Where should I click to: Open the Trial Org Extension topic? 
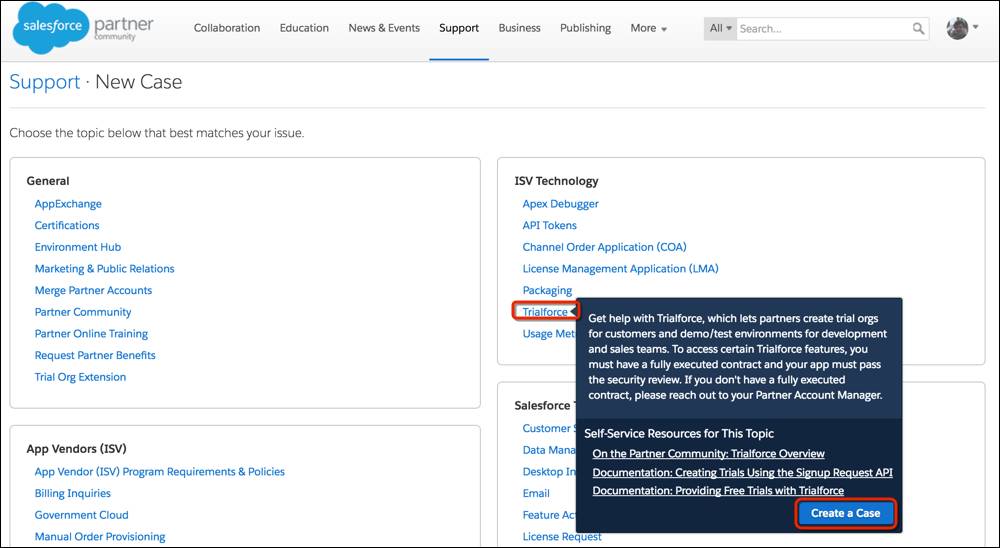(x=80, y=378)
